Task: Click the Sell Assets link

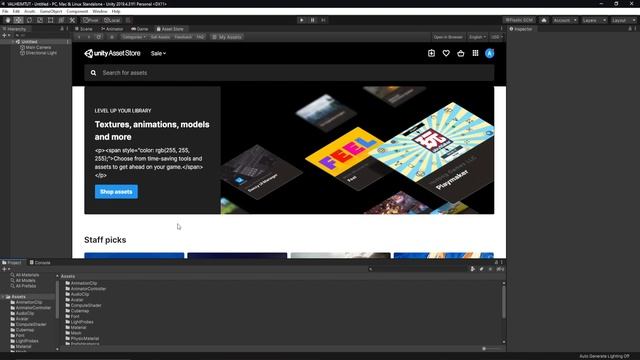Action: point(160,37)
